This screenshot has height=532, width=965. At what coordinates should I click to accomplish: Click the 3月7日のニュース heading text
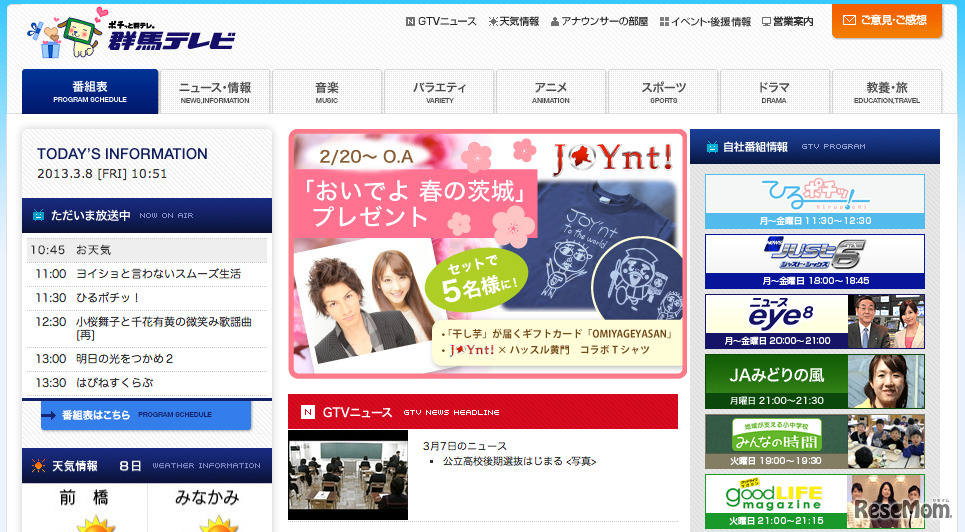465,446
